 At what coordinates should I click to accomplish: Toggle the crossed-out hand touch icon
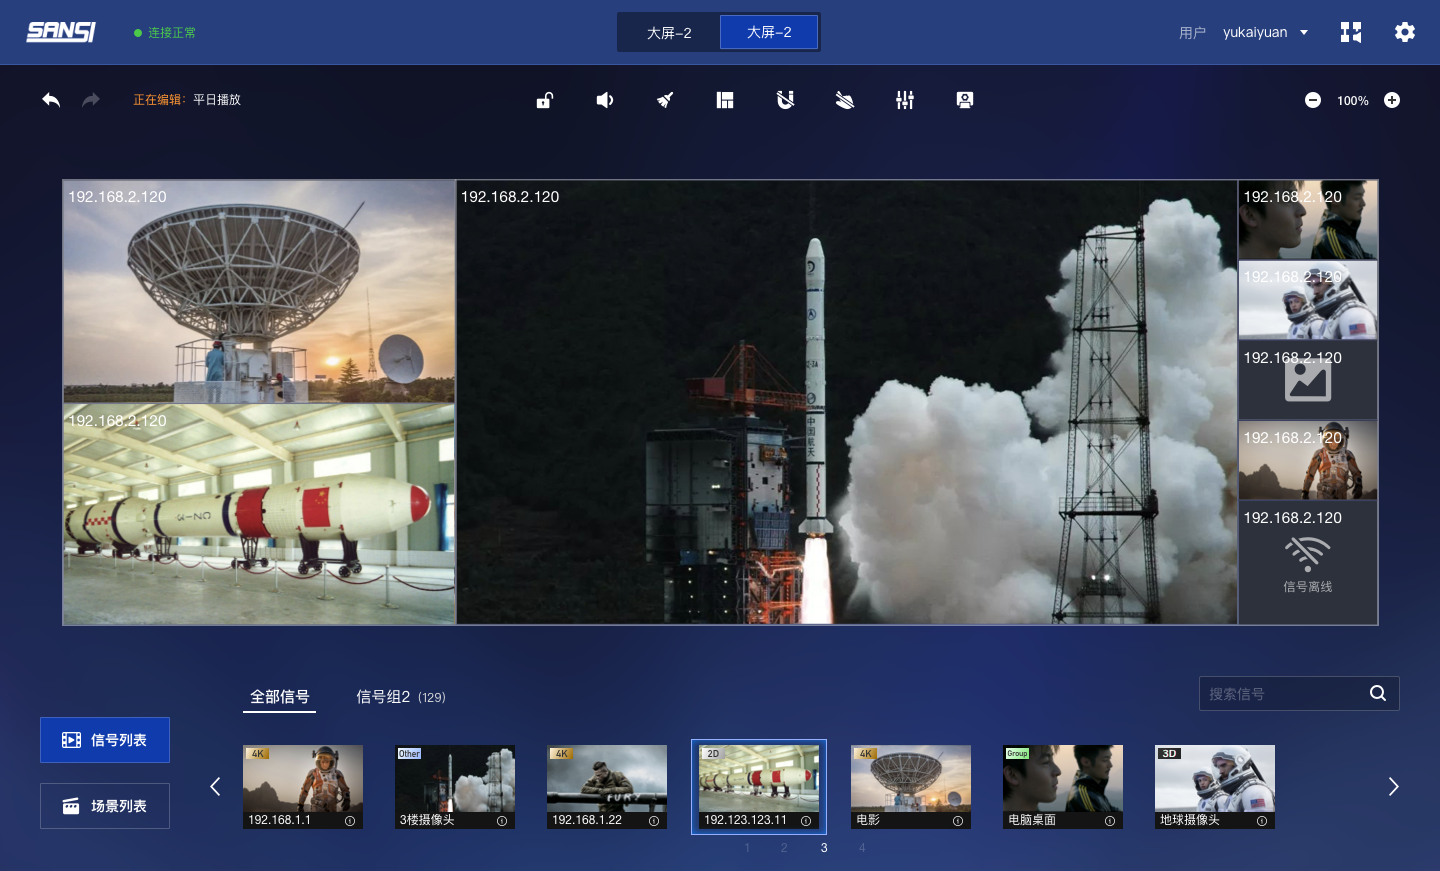coord(845,100)
